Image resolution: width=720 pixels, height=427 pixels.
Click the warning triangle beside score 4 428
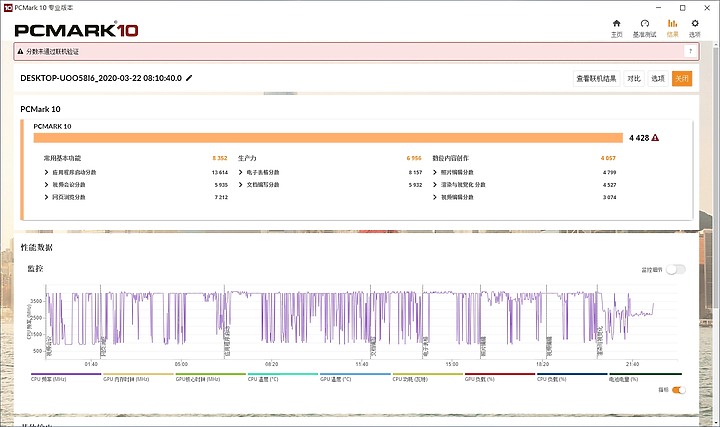(655, 138)
